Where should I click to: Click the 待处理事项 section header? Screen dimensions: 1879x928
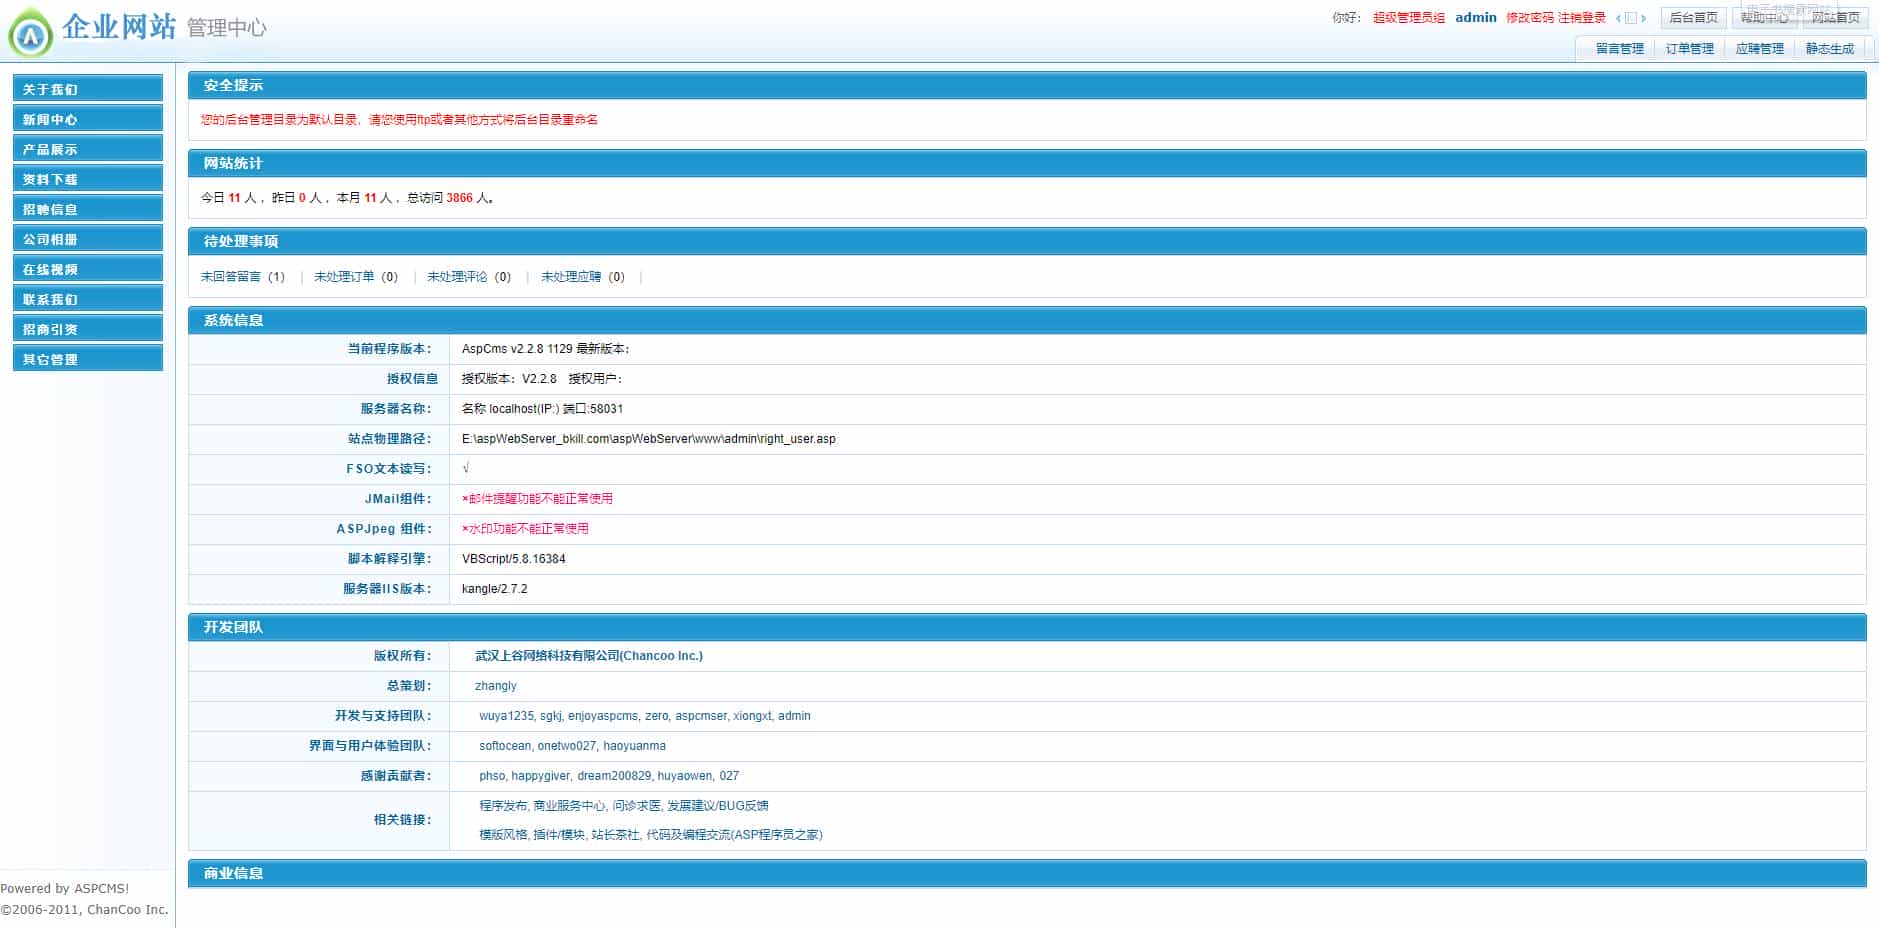point(1027,242)
